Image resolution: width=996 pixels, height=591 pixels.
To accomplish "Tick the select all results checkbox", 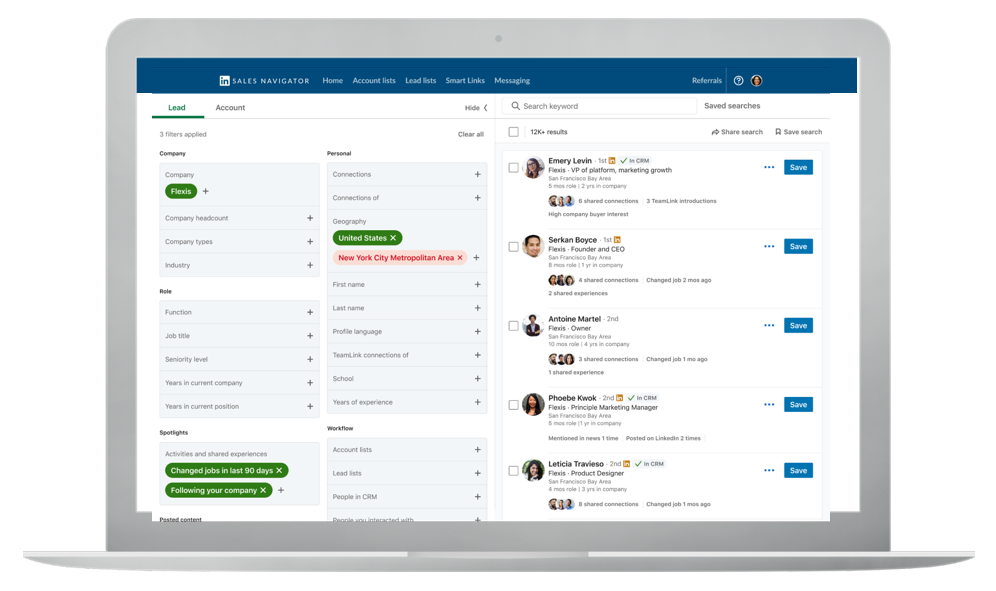I will click(514, 132).
